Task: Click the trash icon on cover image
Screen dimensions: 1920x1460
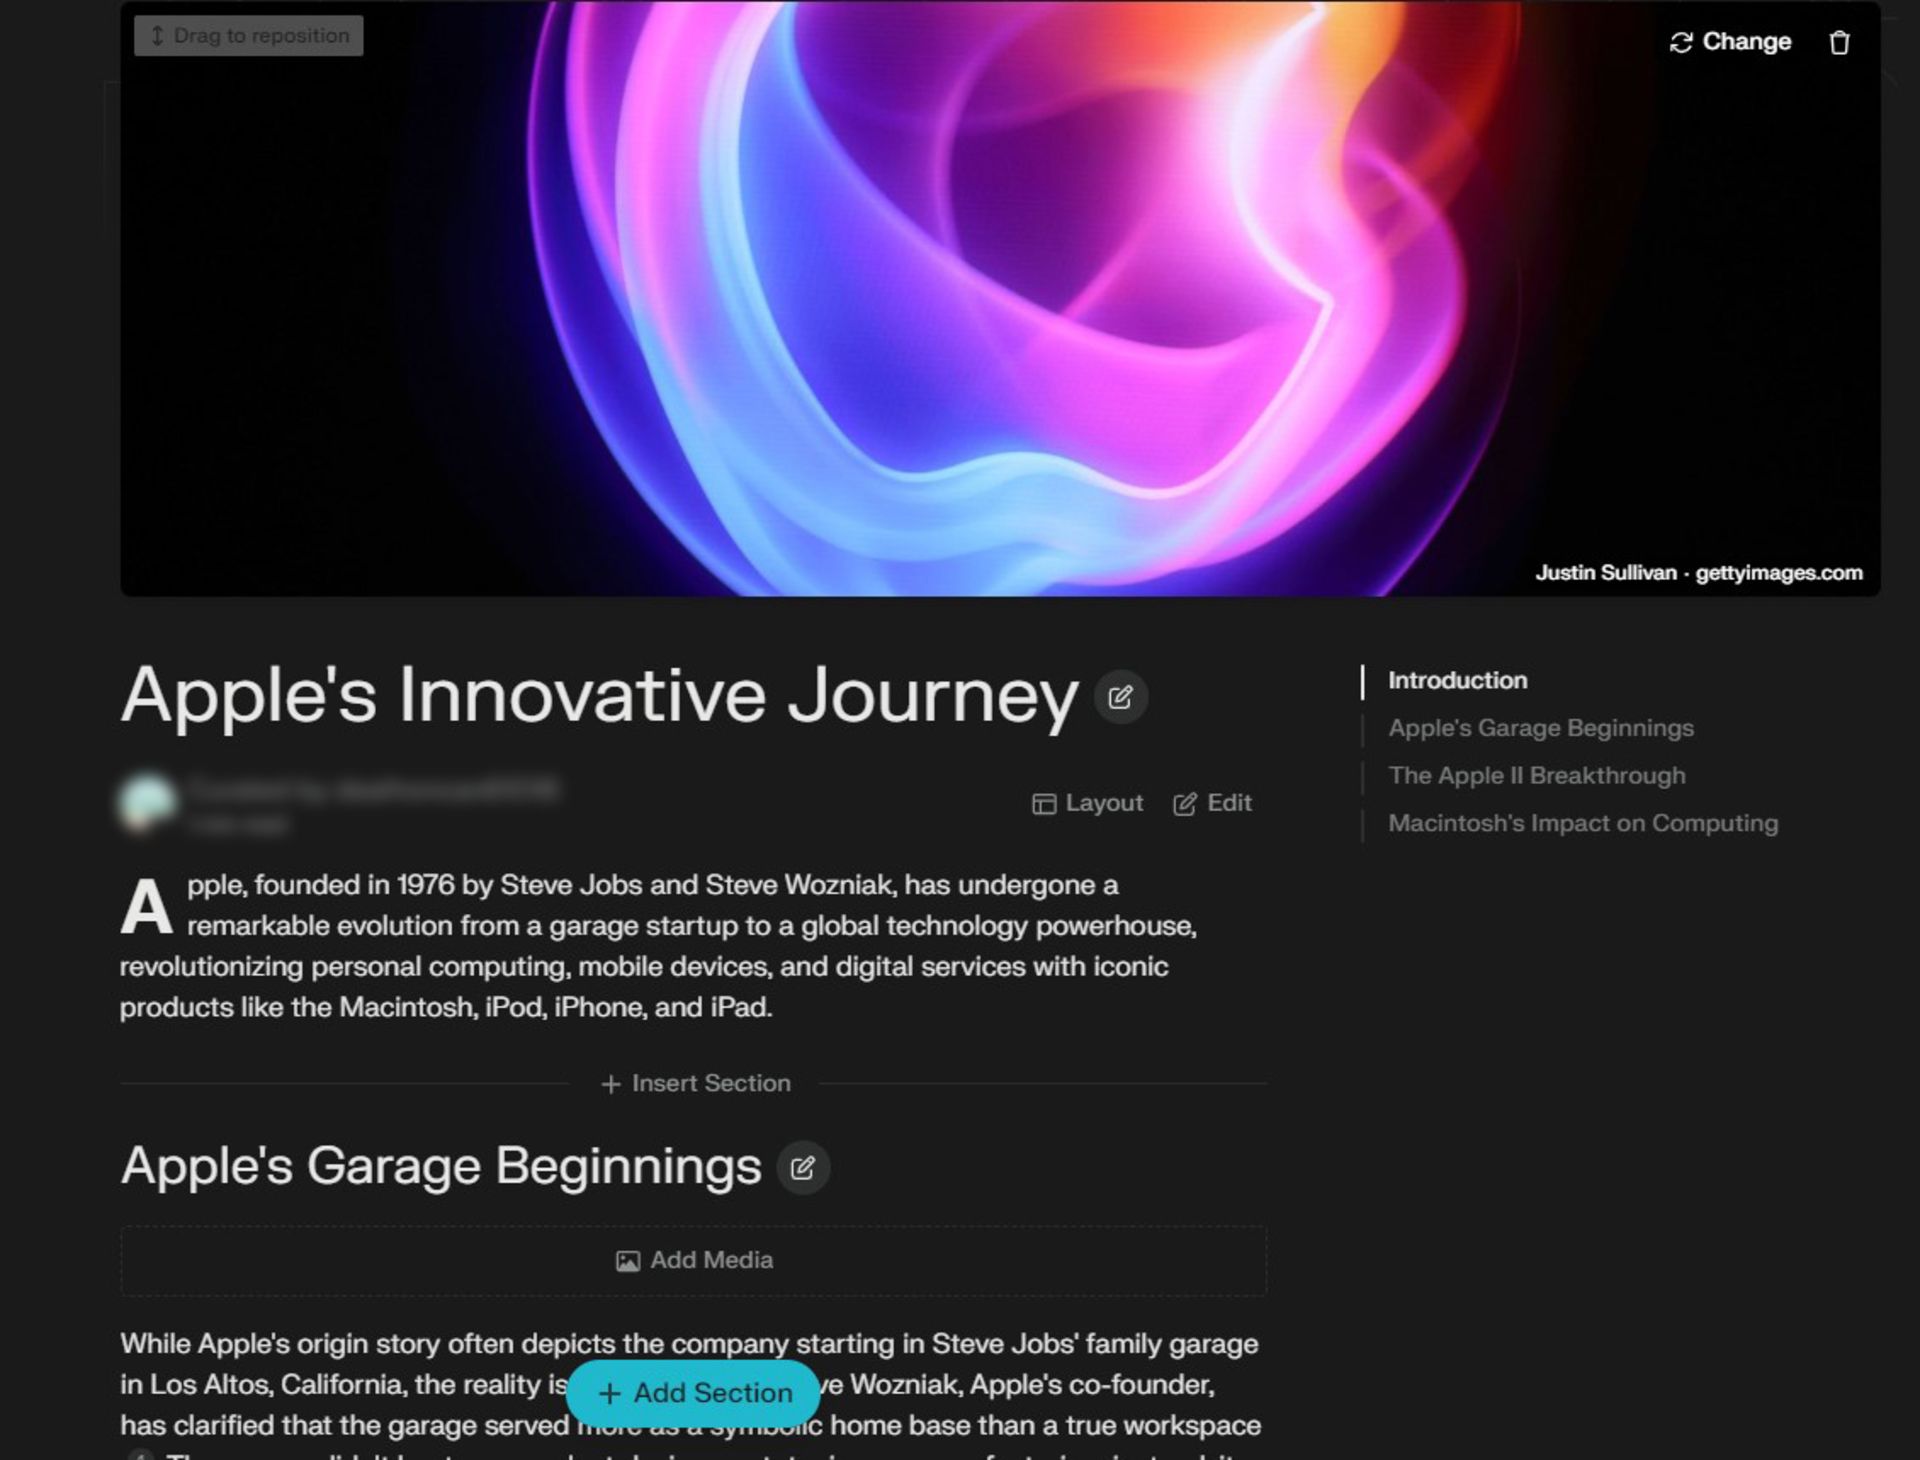Action: [1838, 42]
